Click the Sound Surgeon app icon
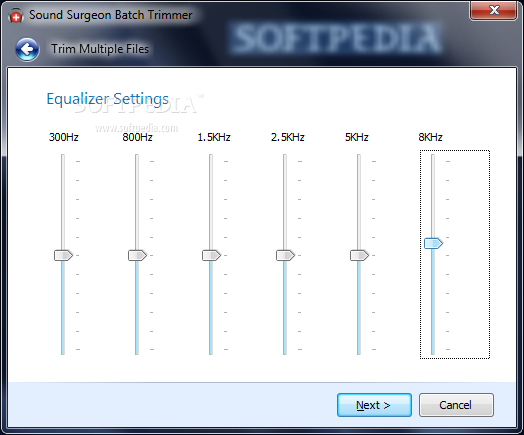This screenshot has height=435, width=524. 16,15
